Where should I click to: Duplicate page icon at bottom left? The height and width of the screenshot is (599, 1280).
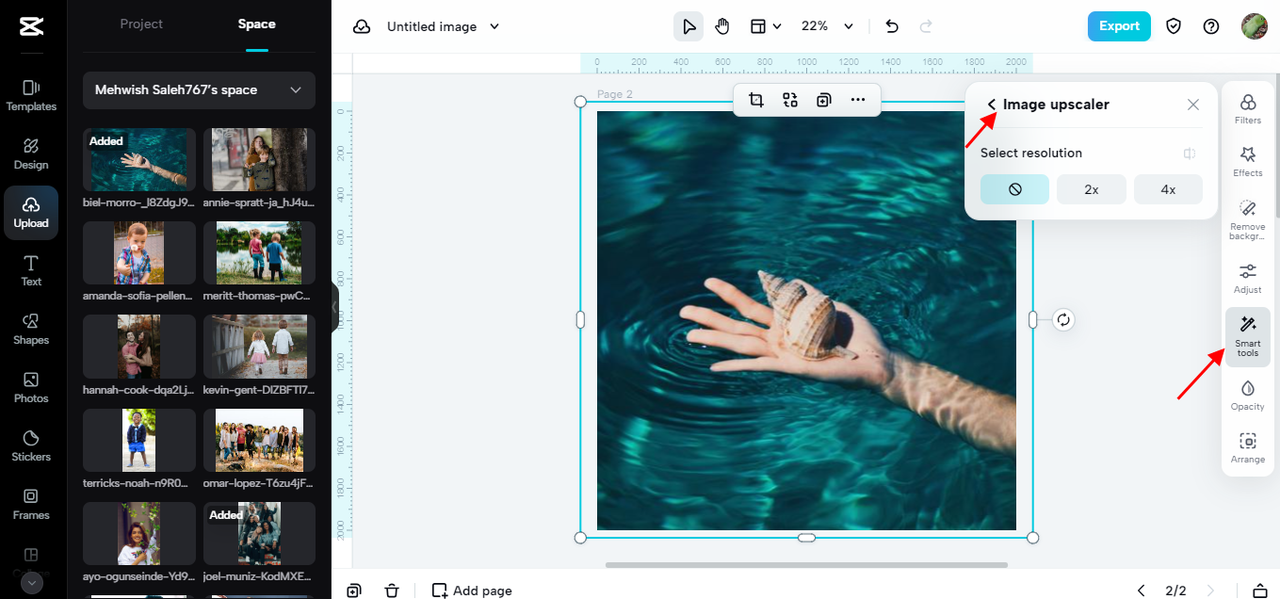tap(354, 591)
